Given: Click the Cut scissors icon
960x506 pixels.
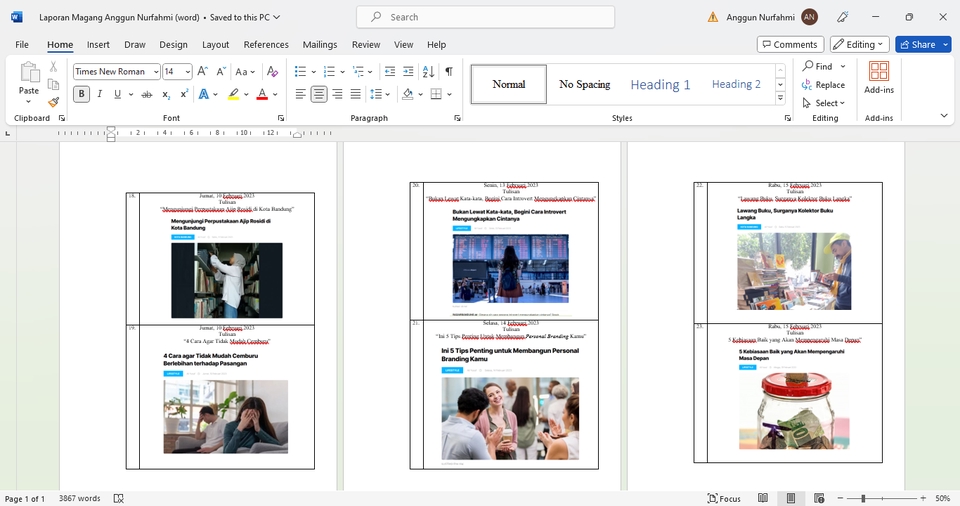Looking at the screenshot, I should 53,67.
